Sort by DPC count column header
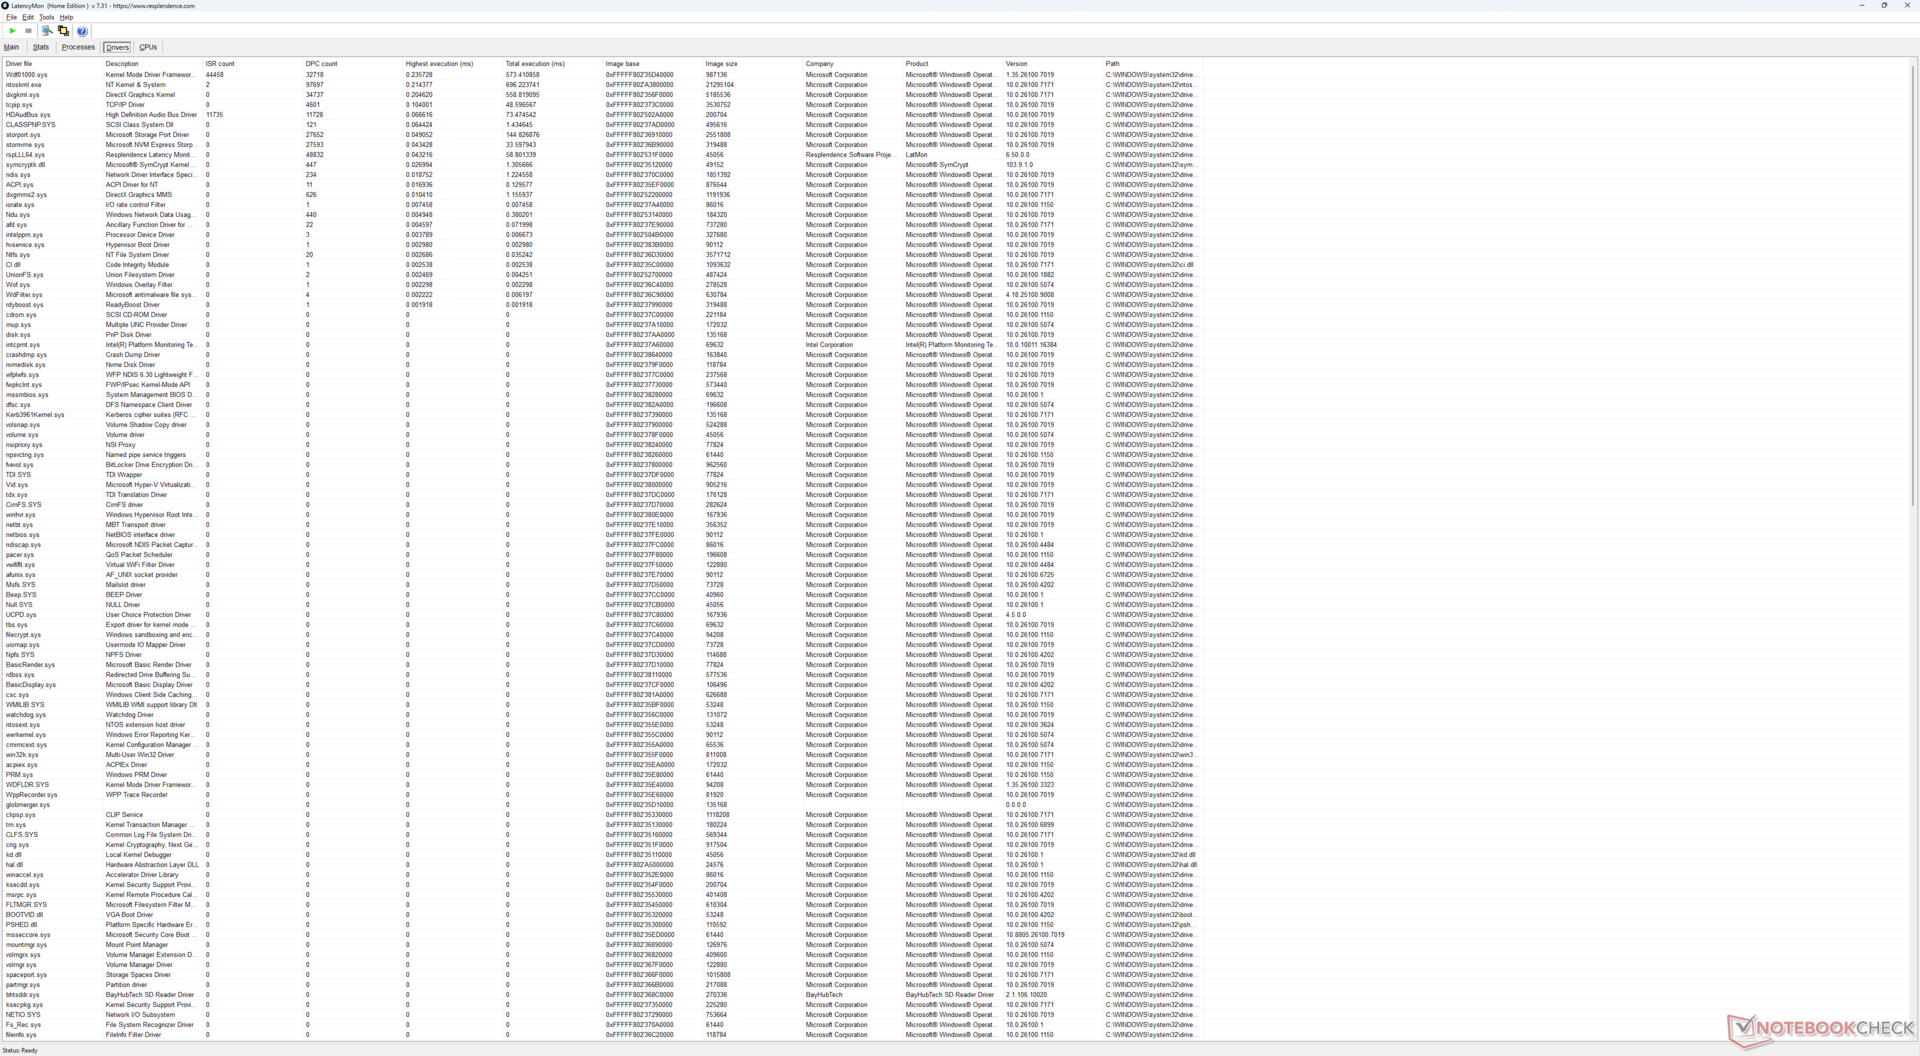Screen dimensions: 1920x1056 352,64
